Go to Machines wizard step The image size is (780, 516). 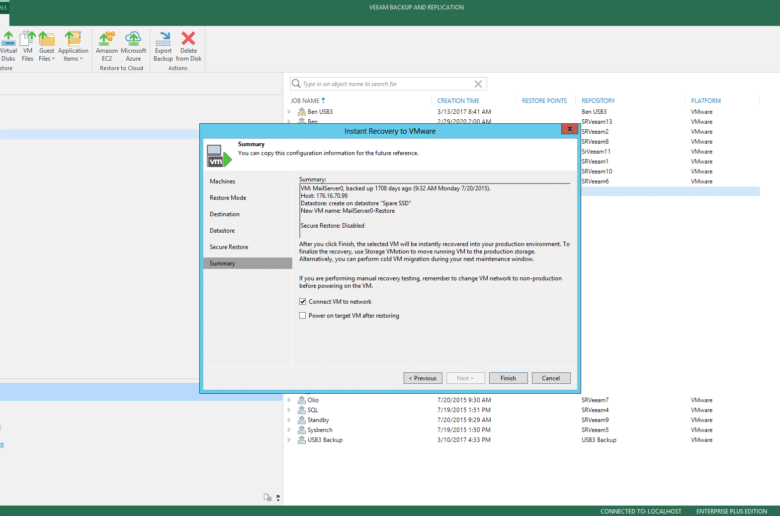[x=222, y=181]
